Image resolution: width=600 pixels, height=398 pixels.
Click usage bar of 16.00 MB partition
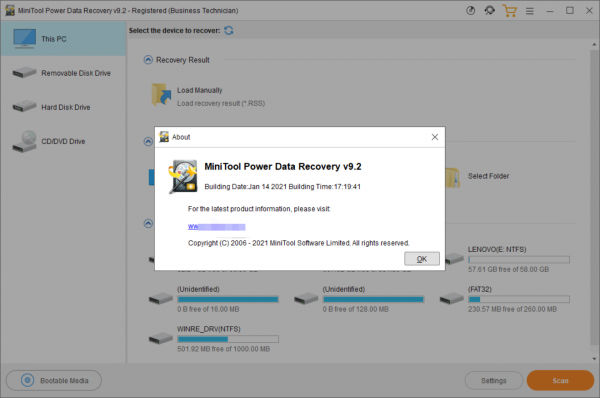228,300
